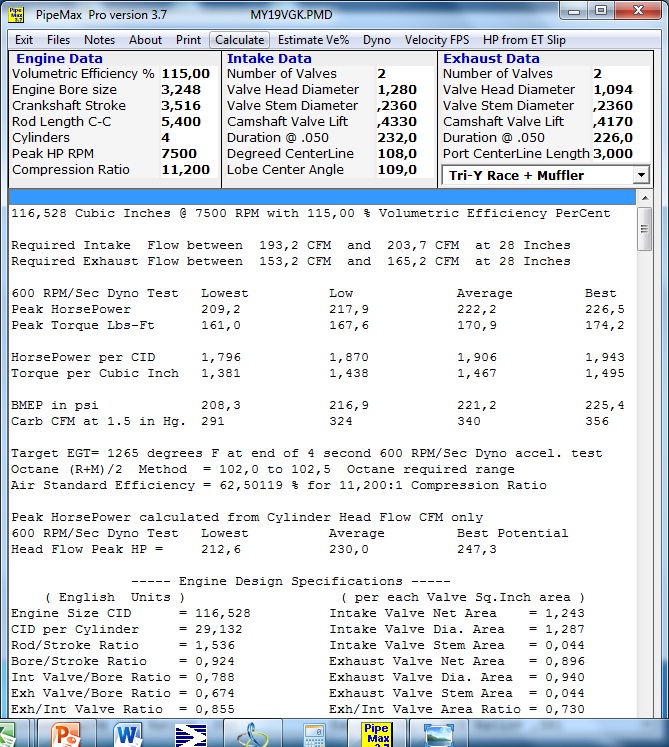Click Intake Valve Head Diameter 1,280
Image resolution: width=669 pixels, height=747 pixels.
(405, 90)
